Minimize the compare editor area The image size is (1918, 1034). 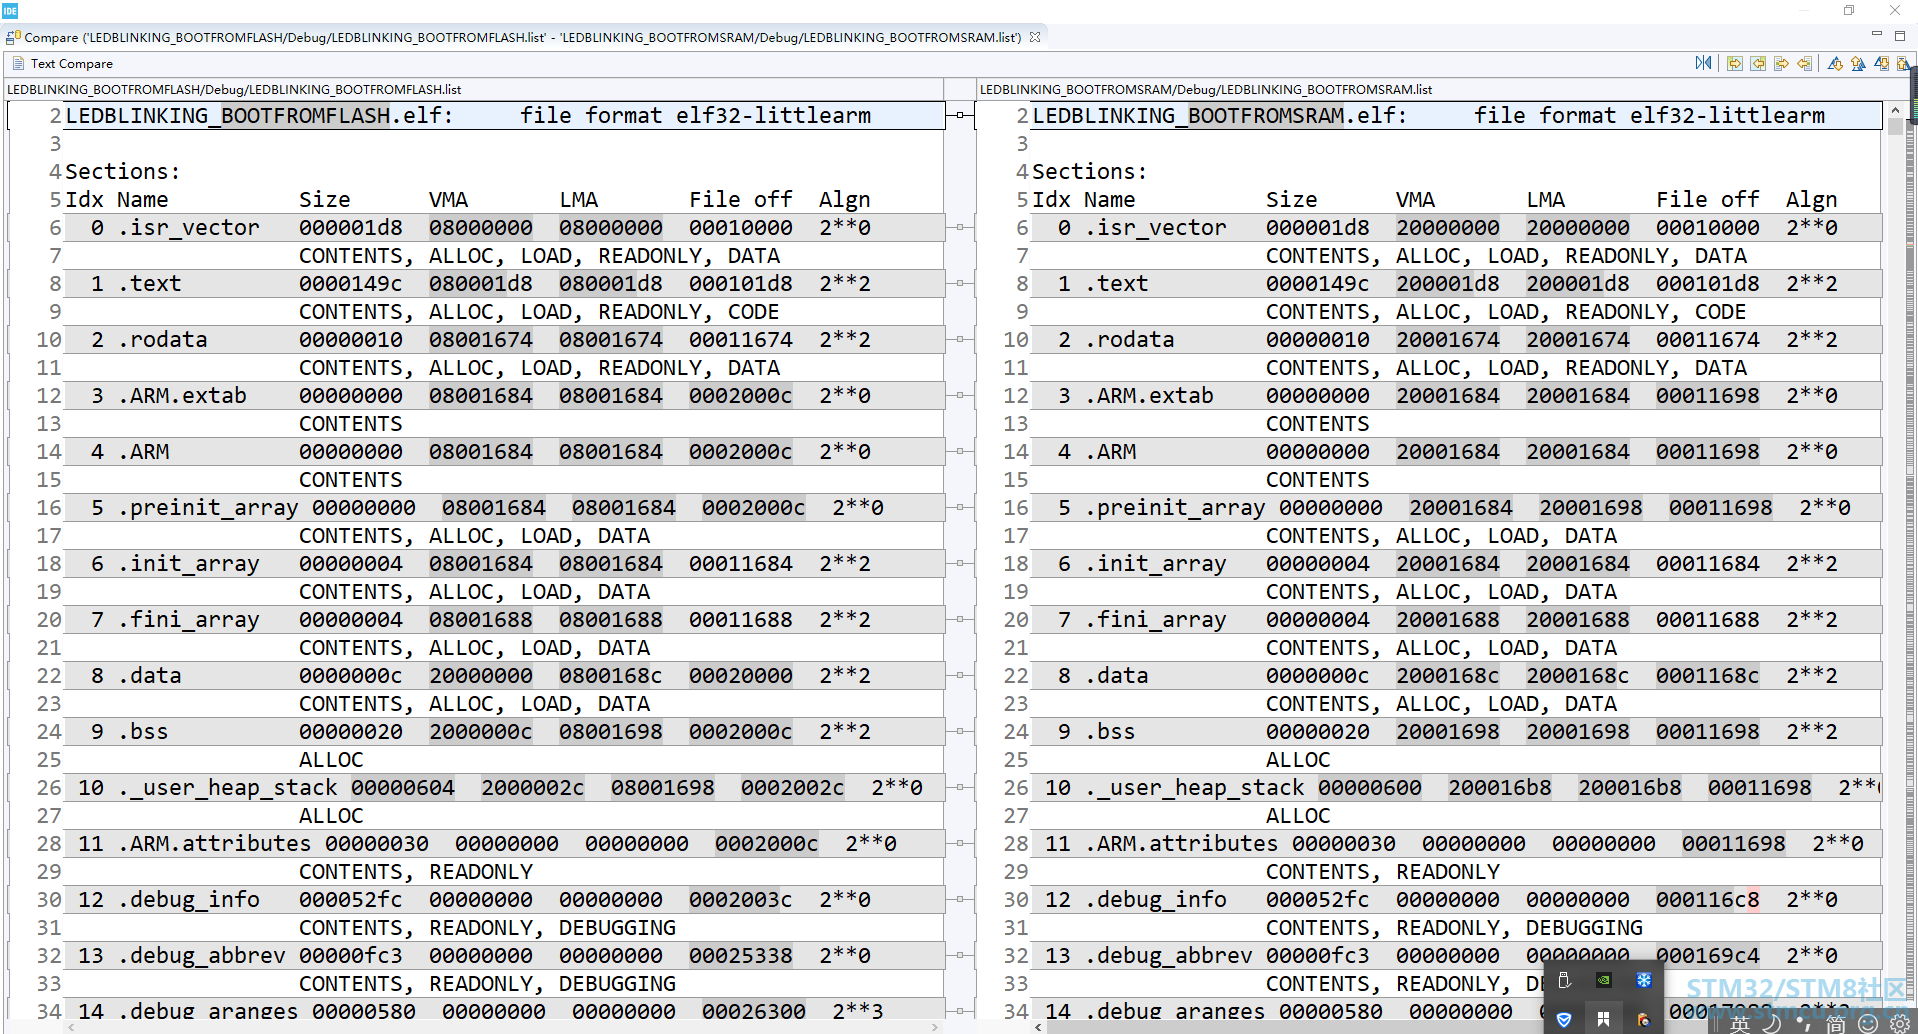[1877, 35]
